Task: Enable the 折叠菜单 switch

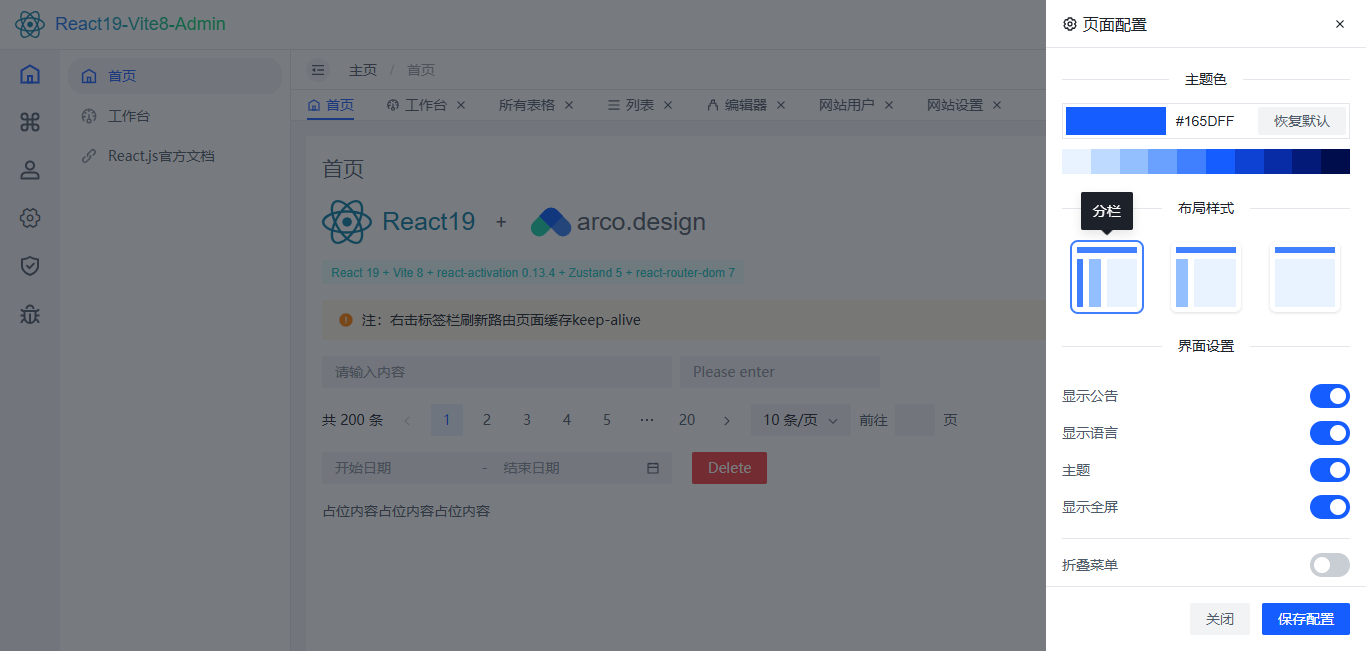Action: (1330, 565)
